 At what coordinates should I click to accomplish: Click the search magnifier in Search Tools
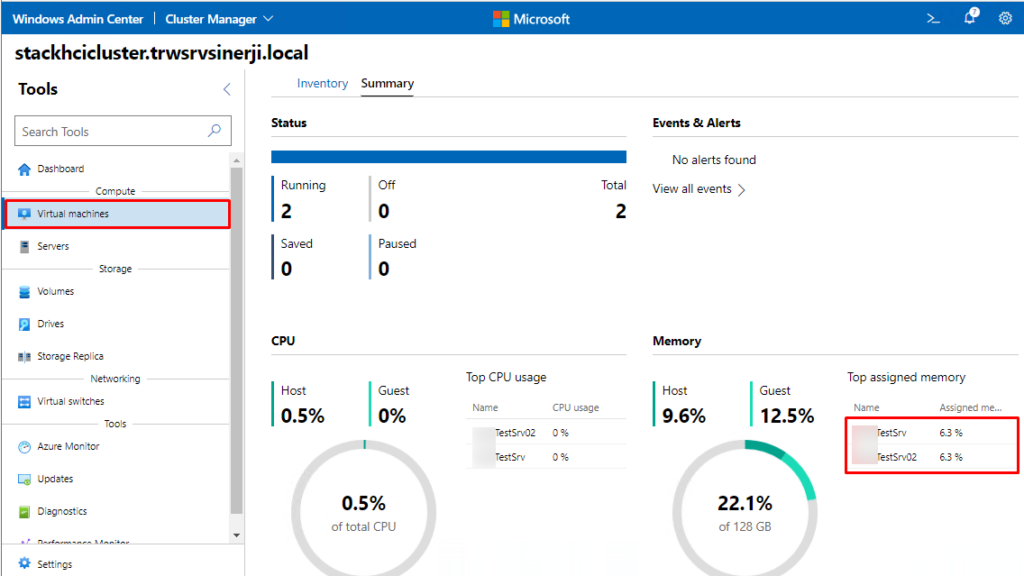coord(214,131)
